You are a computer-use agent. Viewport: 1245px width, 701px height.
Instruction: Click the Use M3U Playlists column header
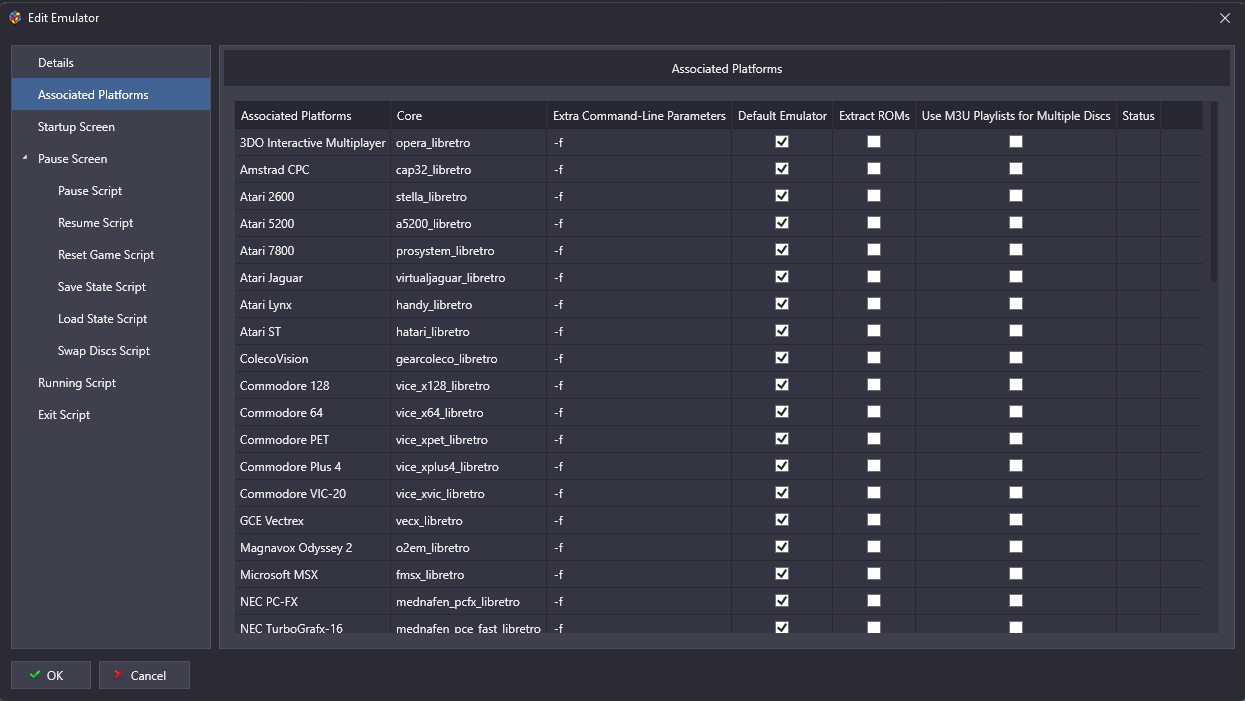coord(1016,115)
